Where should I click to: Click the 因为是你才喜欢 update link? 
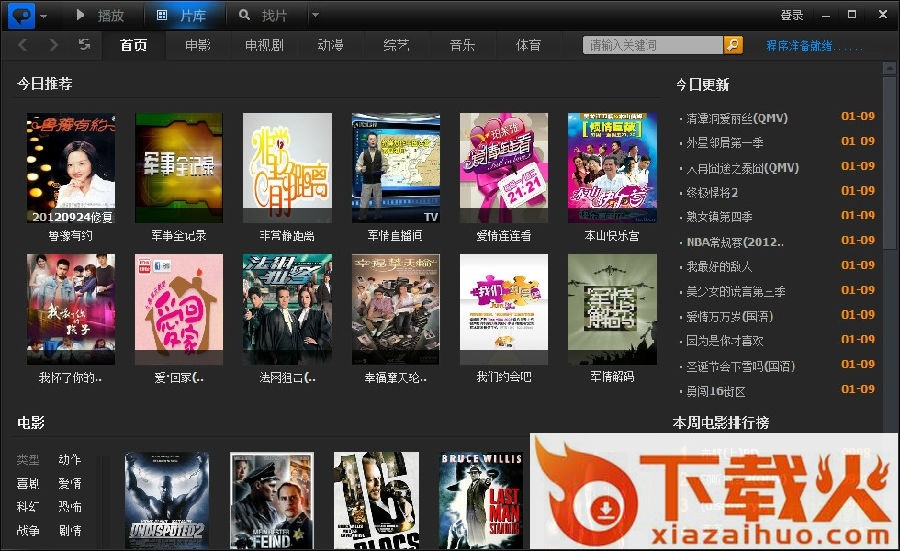click(x=725, y=341)
